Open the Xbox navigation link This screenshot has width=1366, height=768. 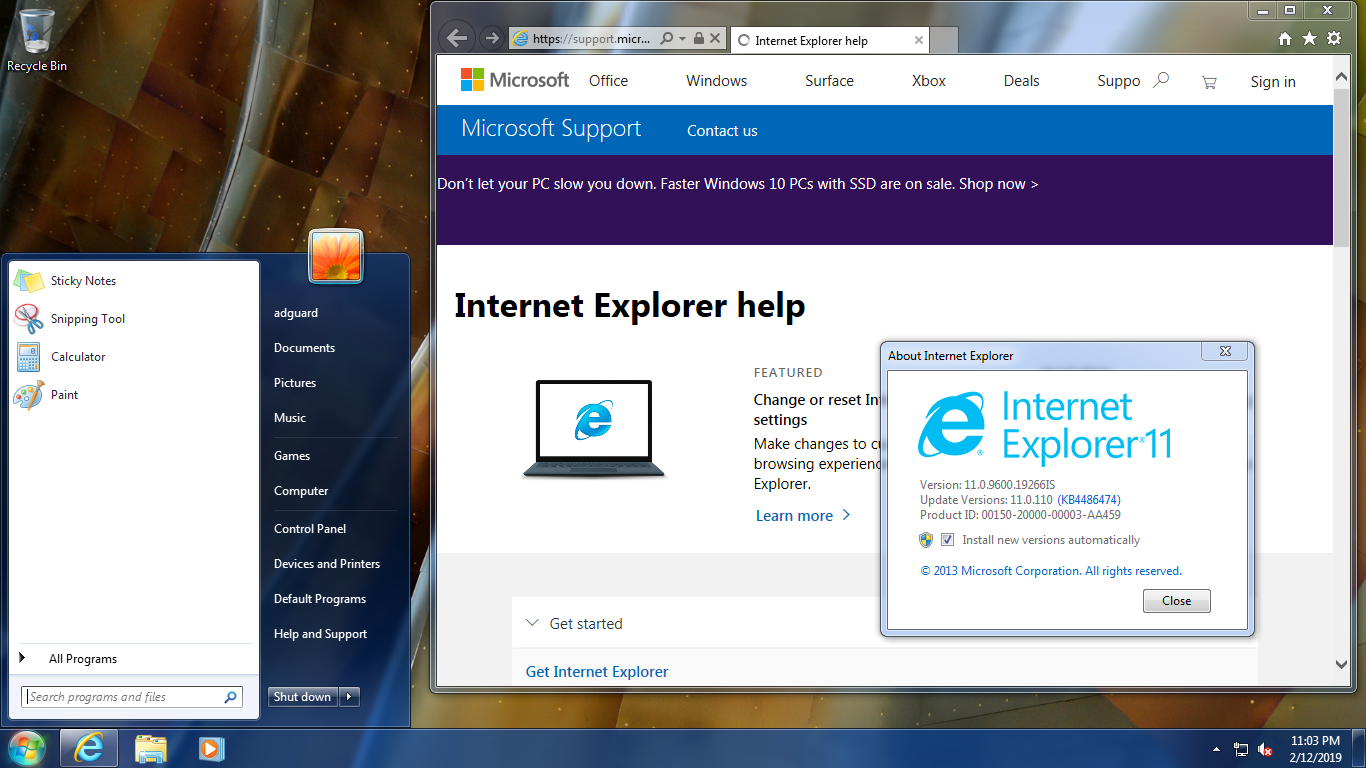tap(929, 81)
